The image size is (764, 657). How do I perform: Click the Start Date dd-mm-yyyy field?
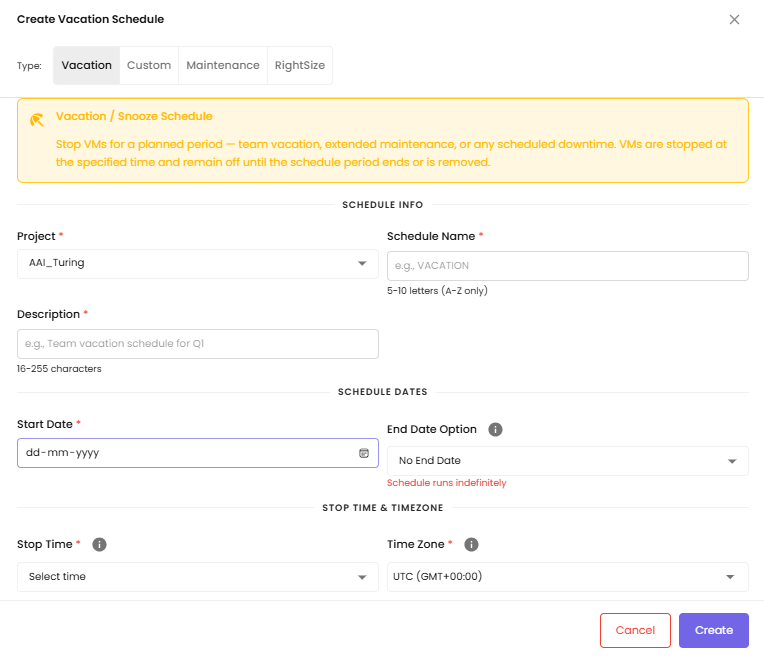(198, 453)
